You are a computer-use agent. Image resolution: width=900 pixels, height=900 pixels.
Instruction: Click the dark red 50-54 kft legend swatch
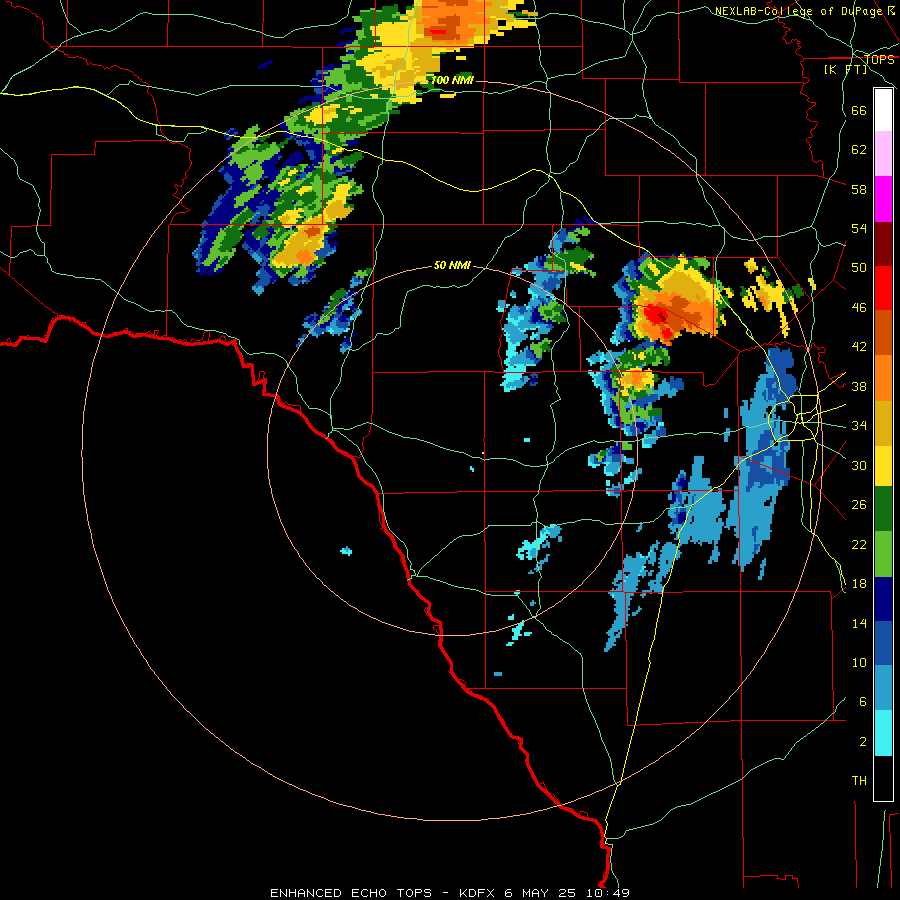[x=883, y=245]
